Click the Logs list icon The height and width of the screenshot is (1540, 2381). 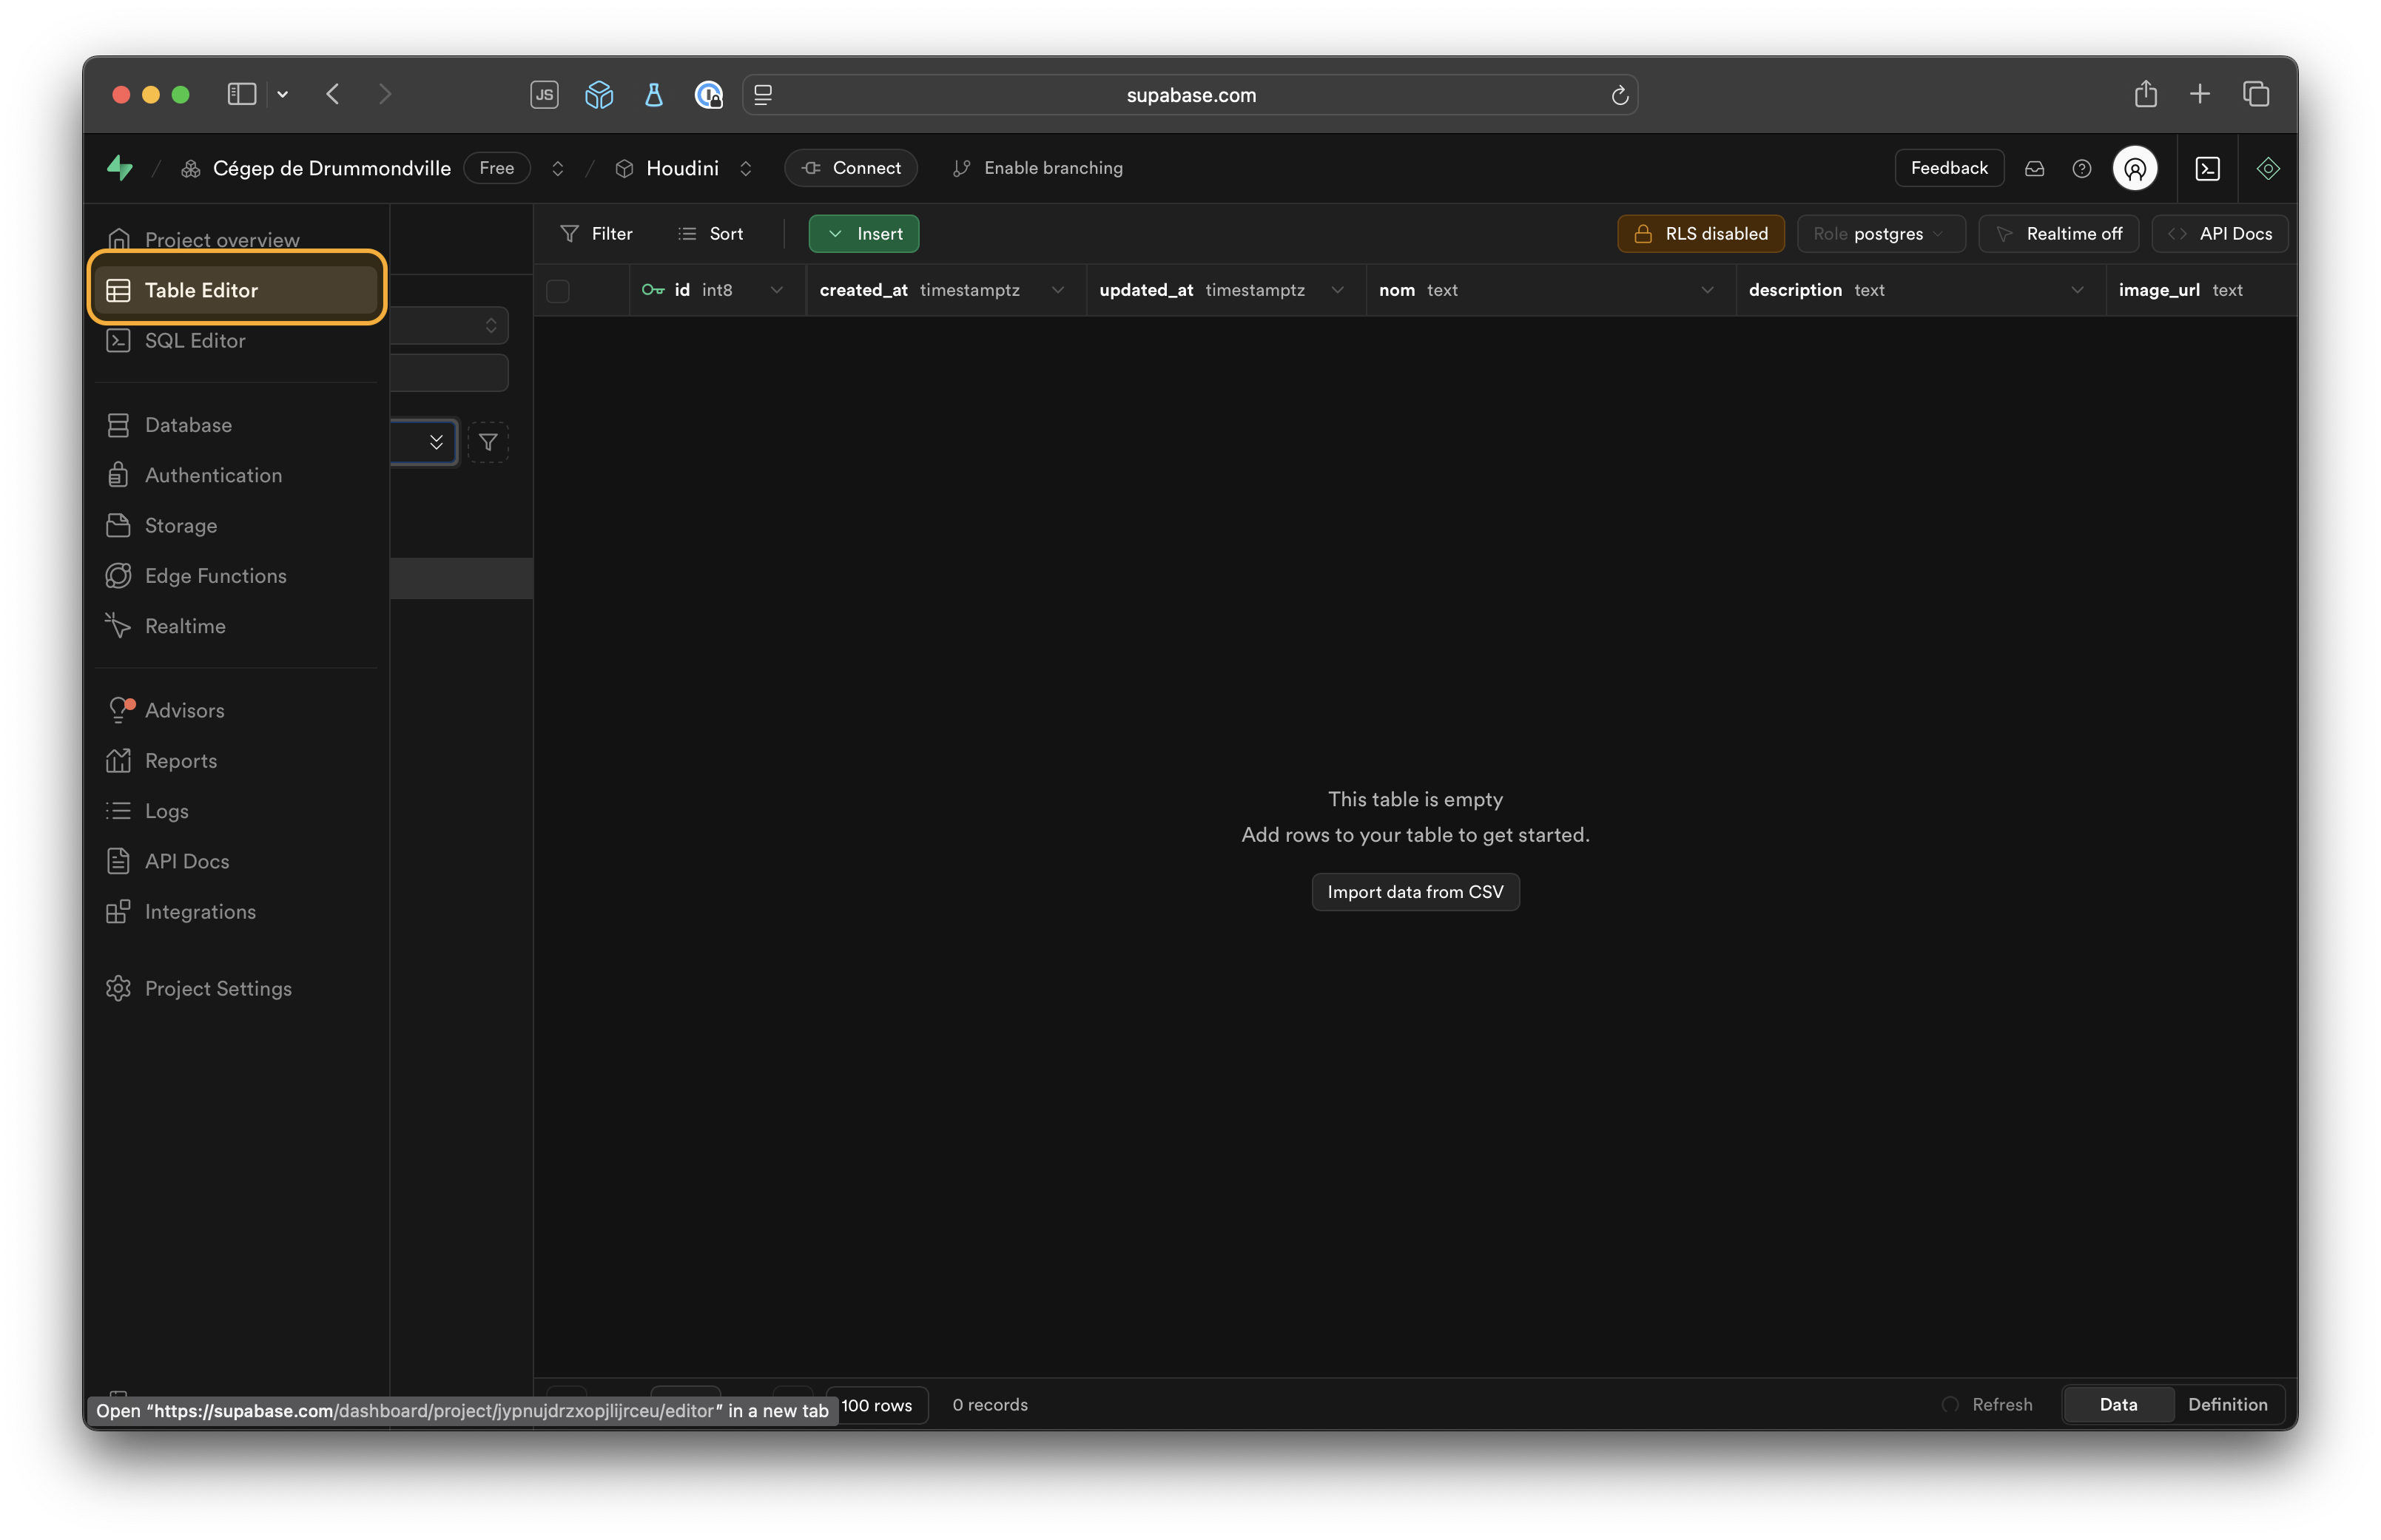118,811
